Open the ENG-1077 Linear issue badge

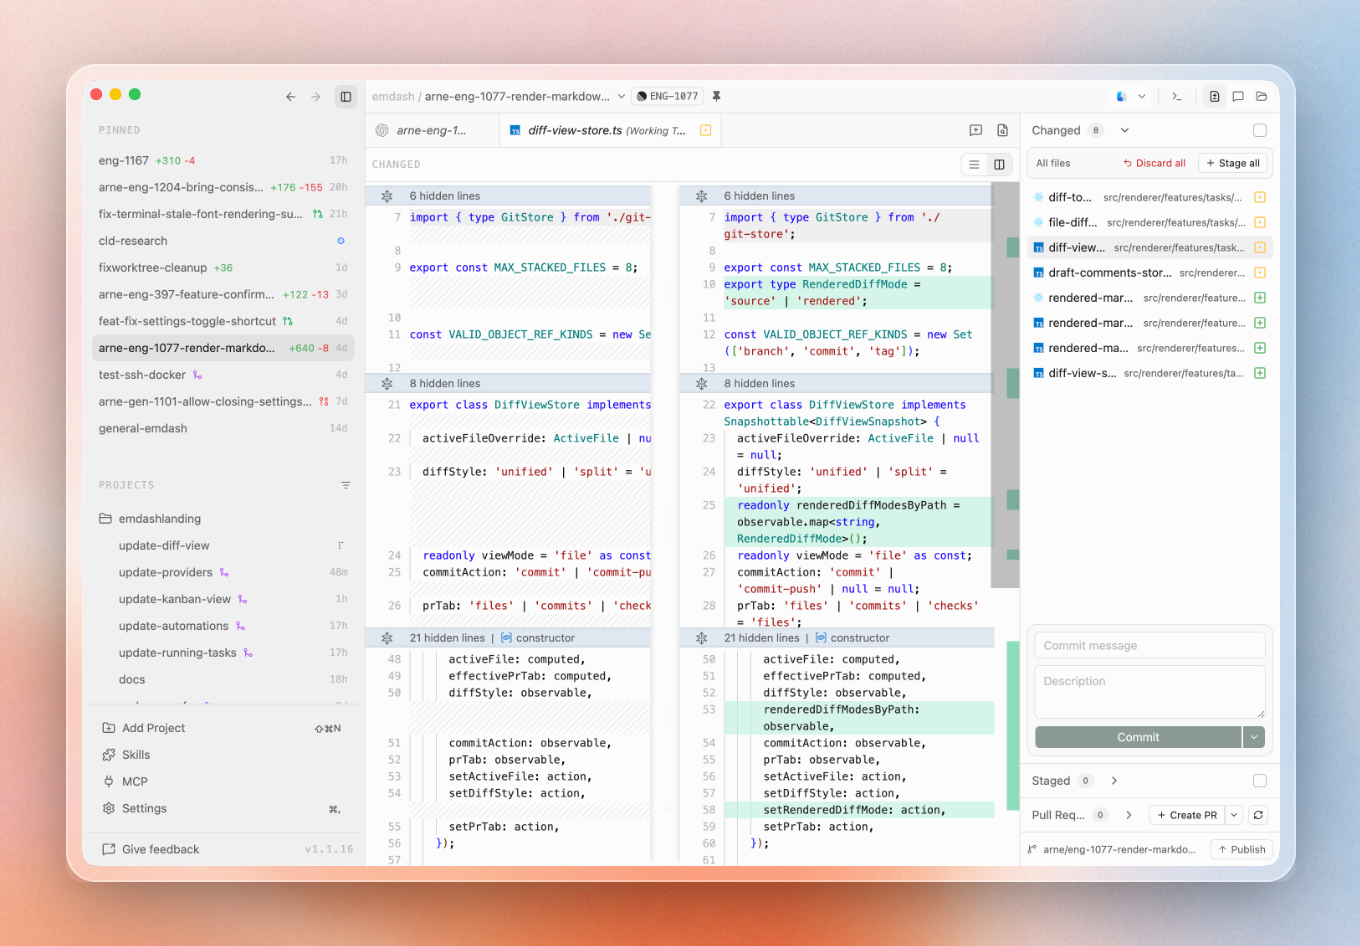pyautogui.click(x=667, y=97)
